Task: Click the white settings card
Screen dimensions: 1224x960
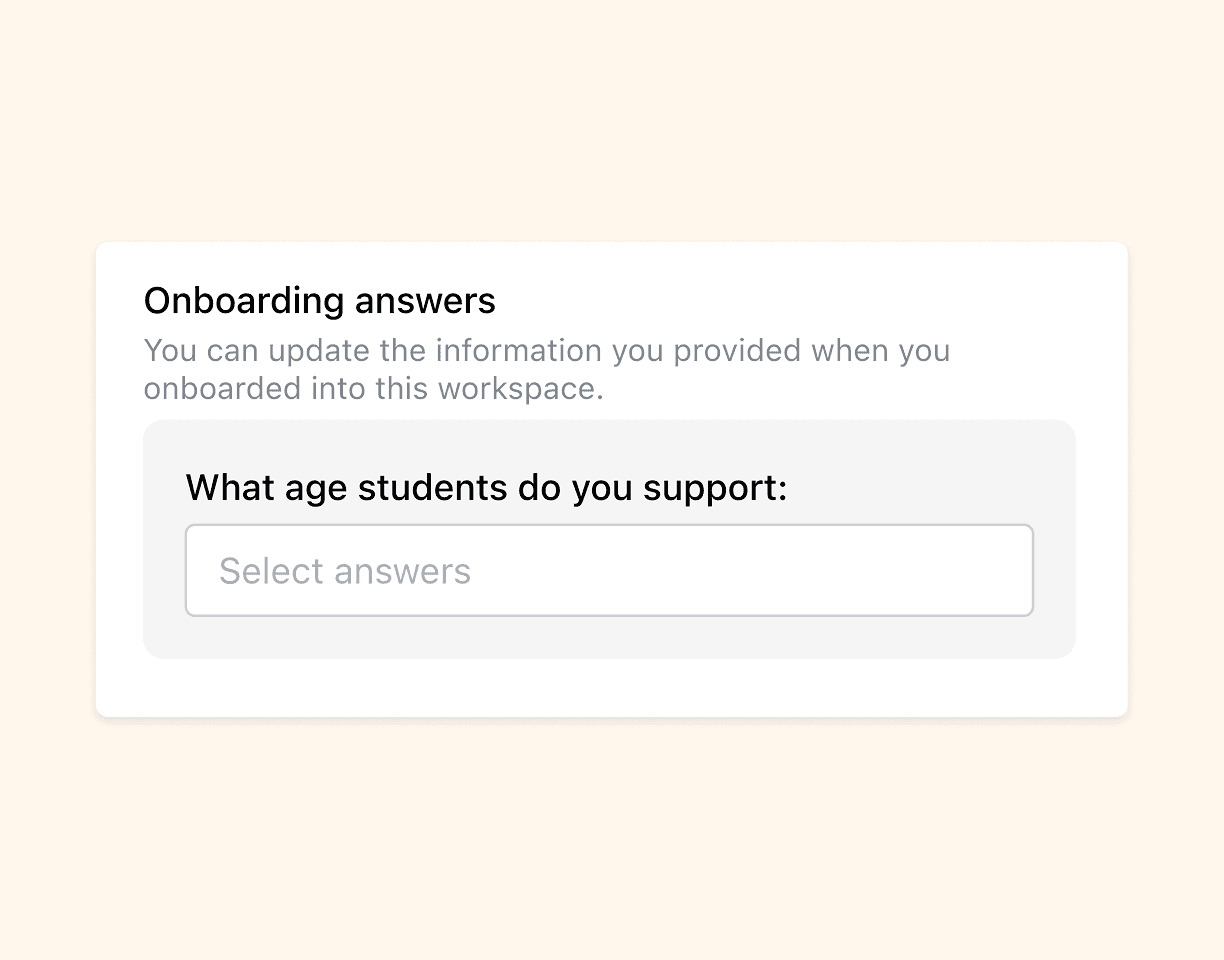Action: pos(610,690)
